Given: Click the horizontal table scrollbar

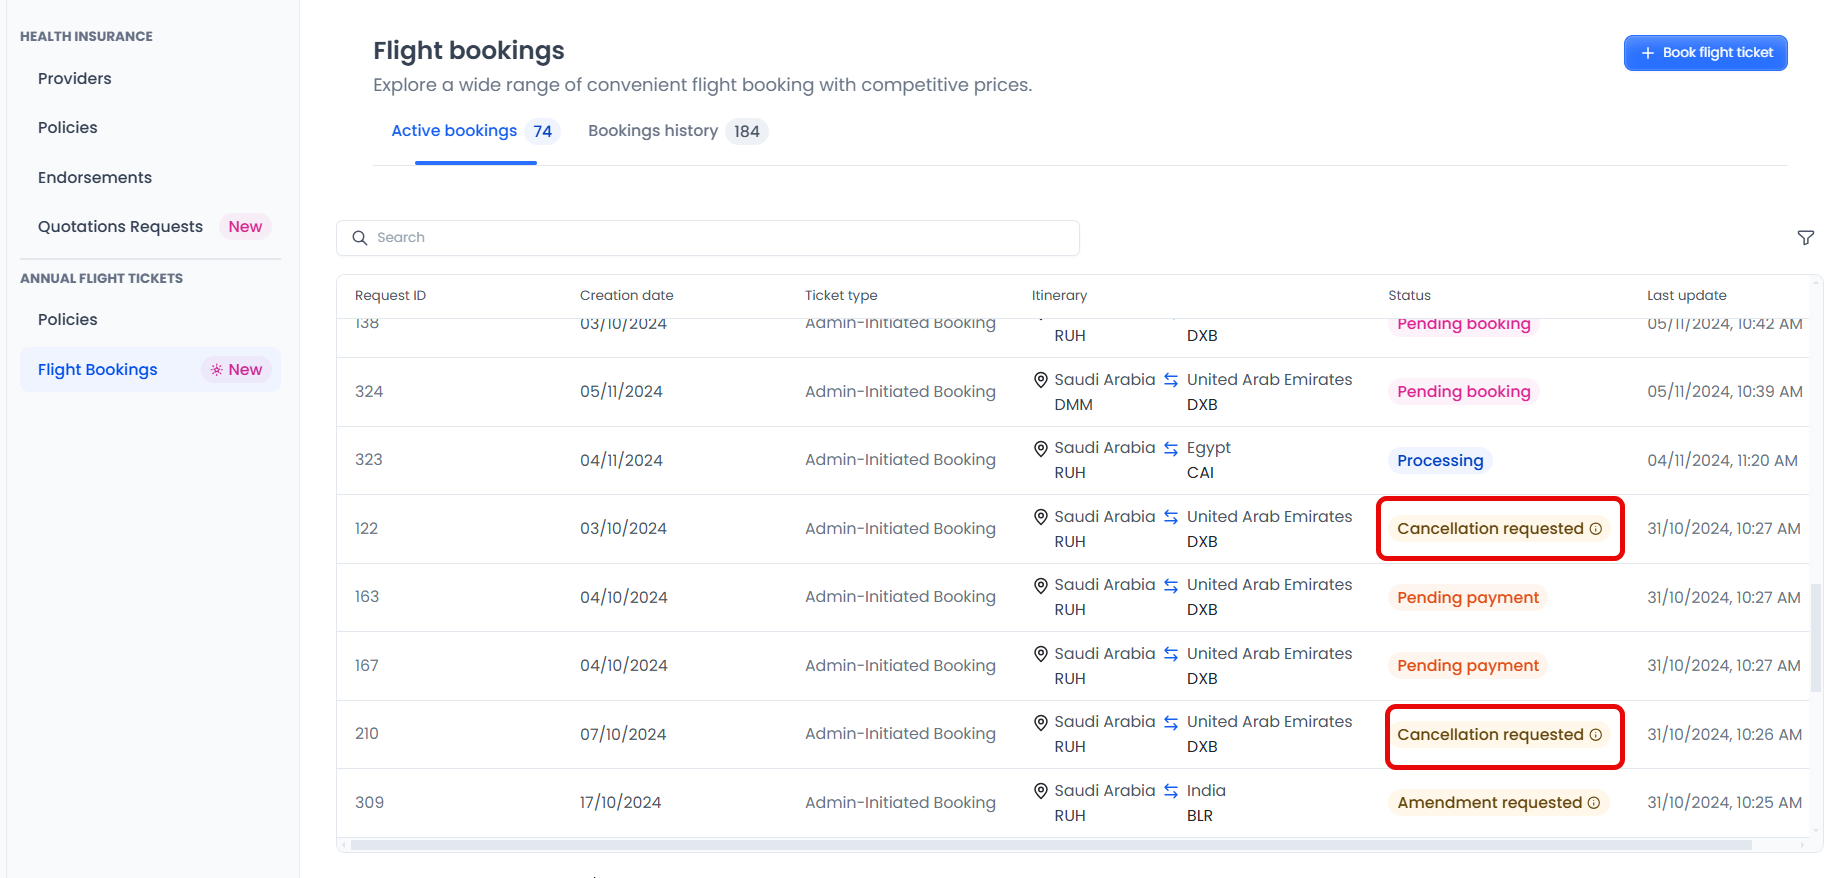Looking at the screenshot, I should (x=1050, y=845).
